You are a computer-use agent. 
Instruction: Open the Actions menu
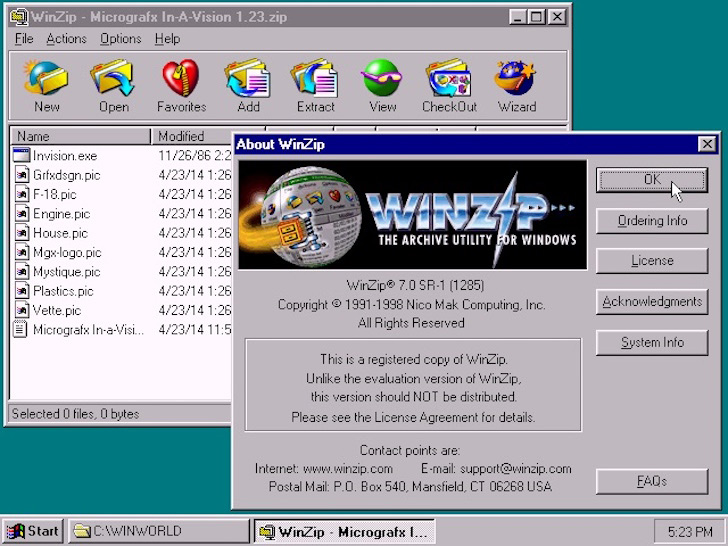tap(66, 39)
